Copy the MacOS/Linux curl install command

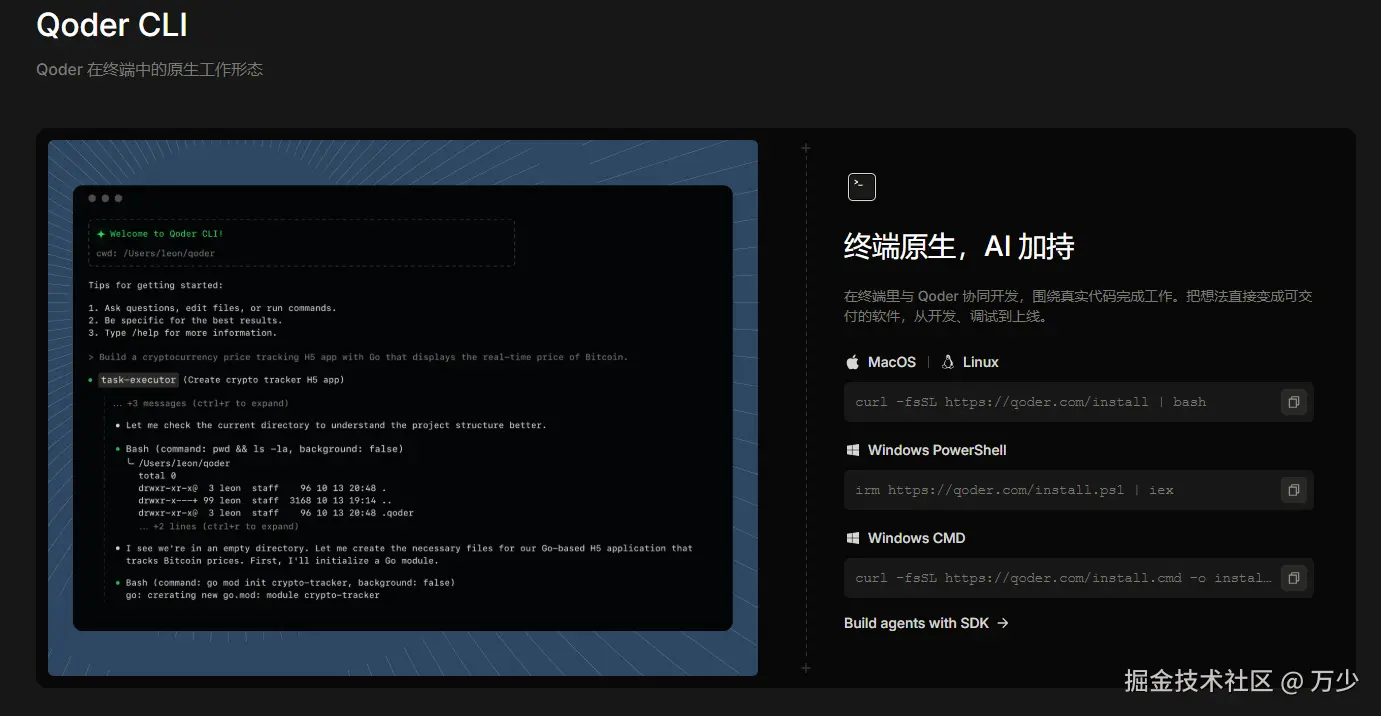click(x=1293, y=402)
